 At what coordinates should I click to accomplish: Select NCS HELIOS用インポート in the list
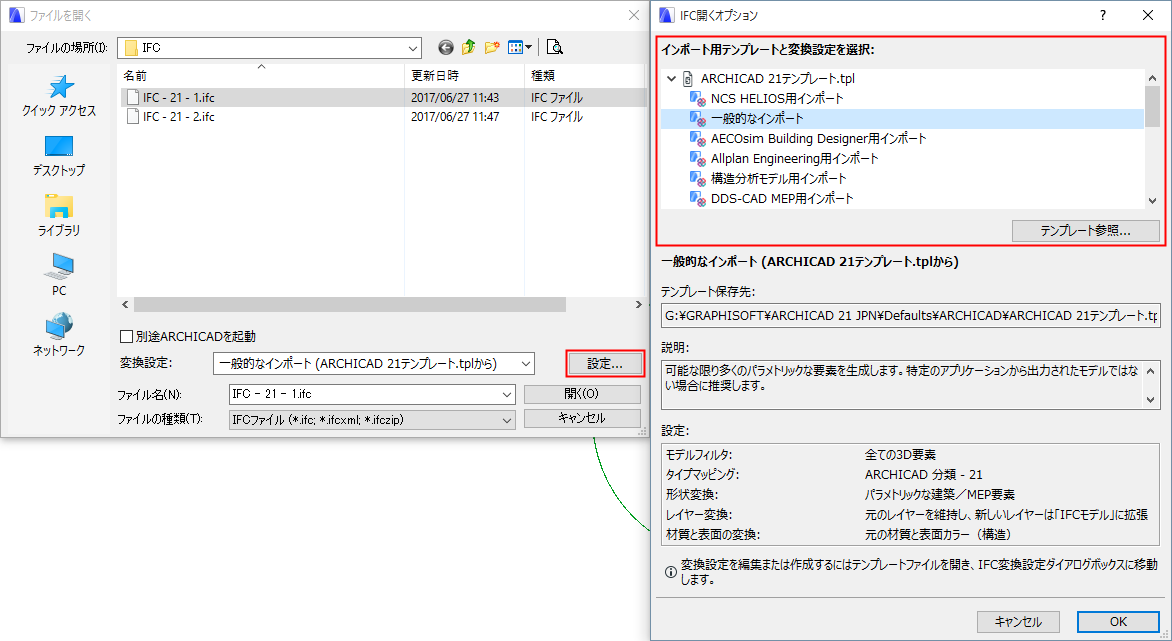(777, 99)
